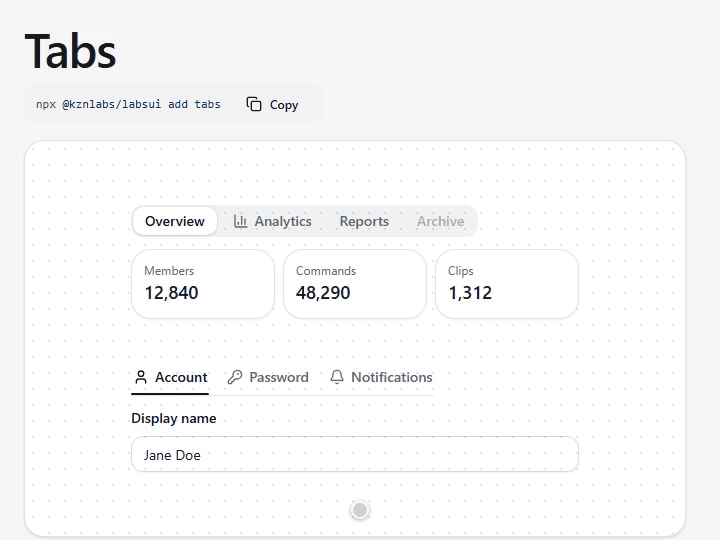Click the Tabs page heading

click(x=70, y=51)
